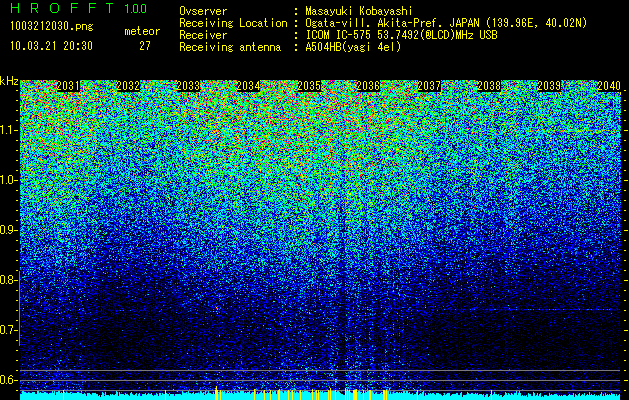Select the filename 1003212030.png
Image resolution: width=629 pixels, height=400 pixels.
click(52, 26)
